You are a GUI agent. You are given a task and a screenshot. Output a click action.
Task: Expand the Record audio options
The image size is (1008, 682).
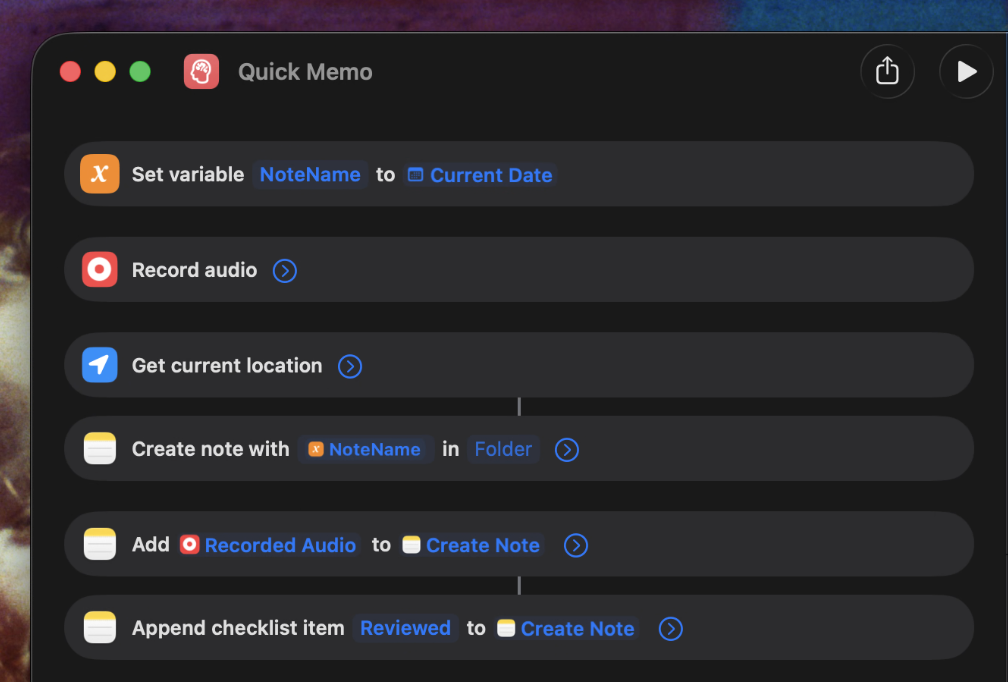tap(285, 271)
